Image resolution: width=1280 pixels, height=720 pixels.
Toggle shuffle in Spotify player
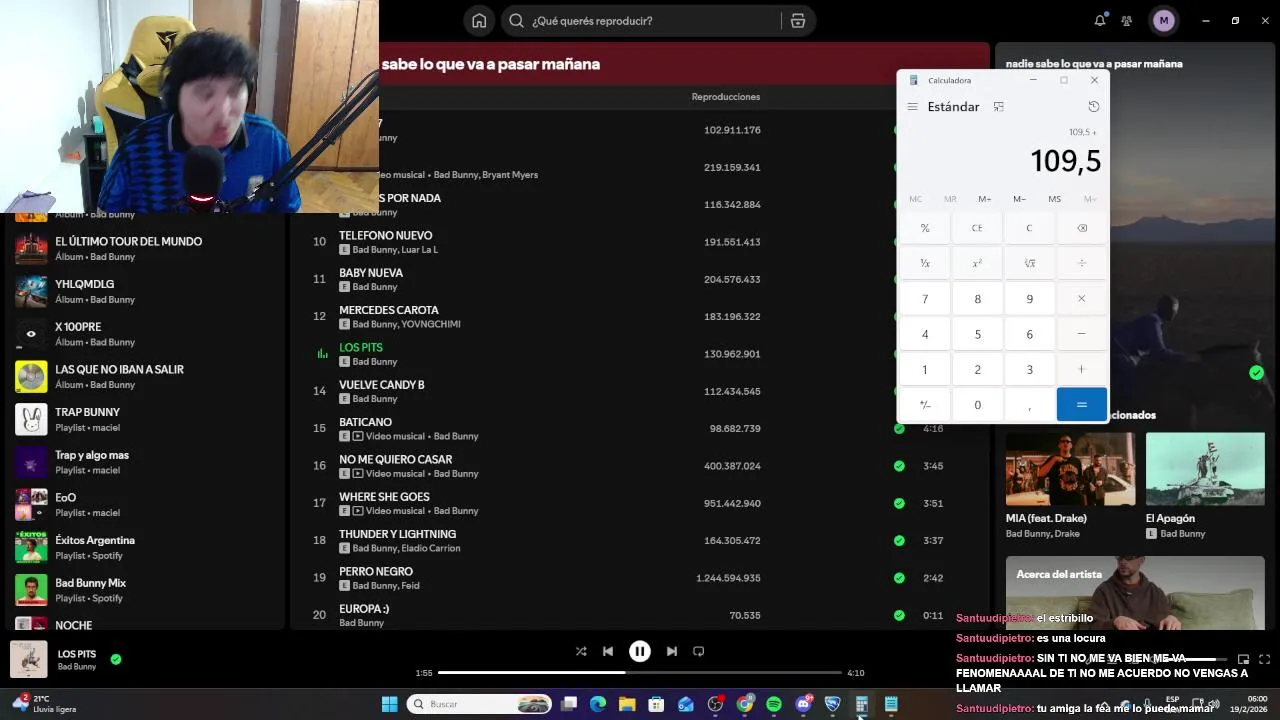point(581,651)
